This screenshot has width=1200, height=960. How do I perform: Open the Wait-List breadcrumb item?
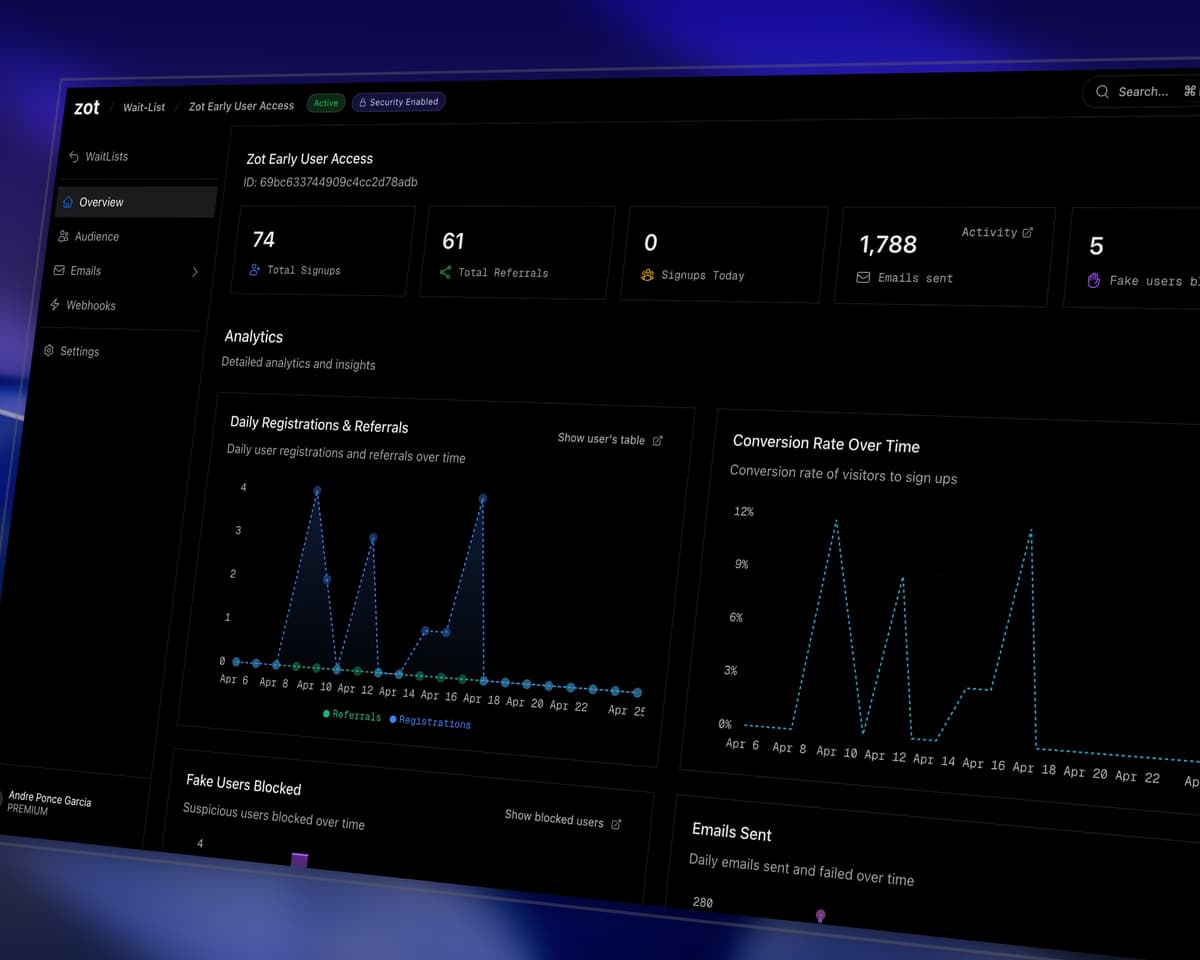(144, 107)
